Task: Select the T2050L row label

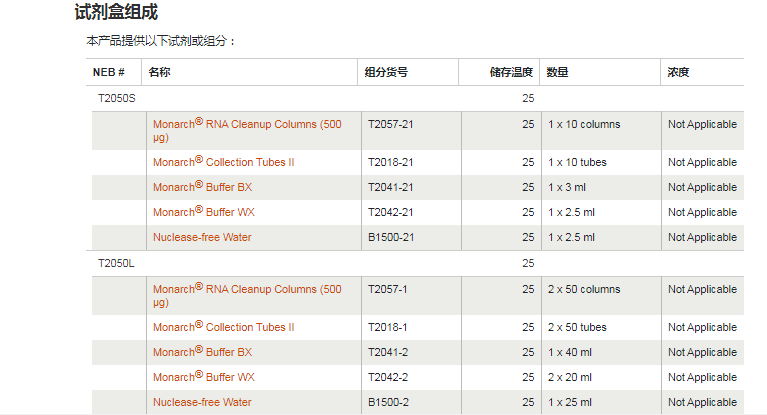Action: [x=116, y=264]
